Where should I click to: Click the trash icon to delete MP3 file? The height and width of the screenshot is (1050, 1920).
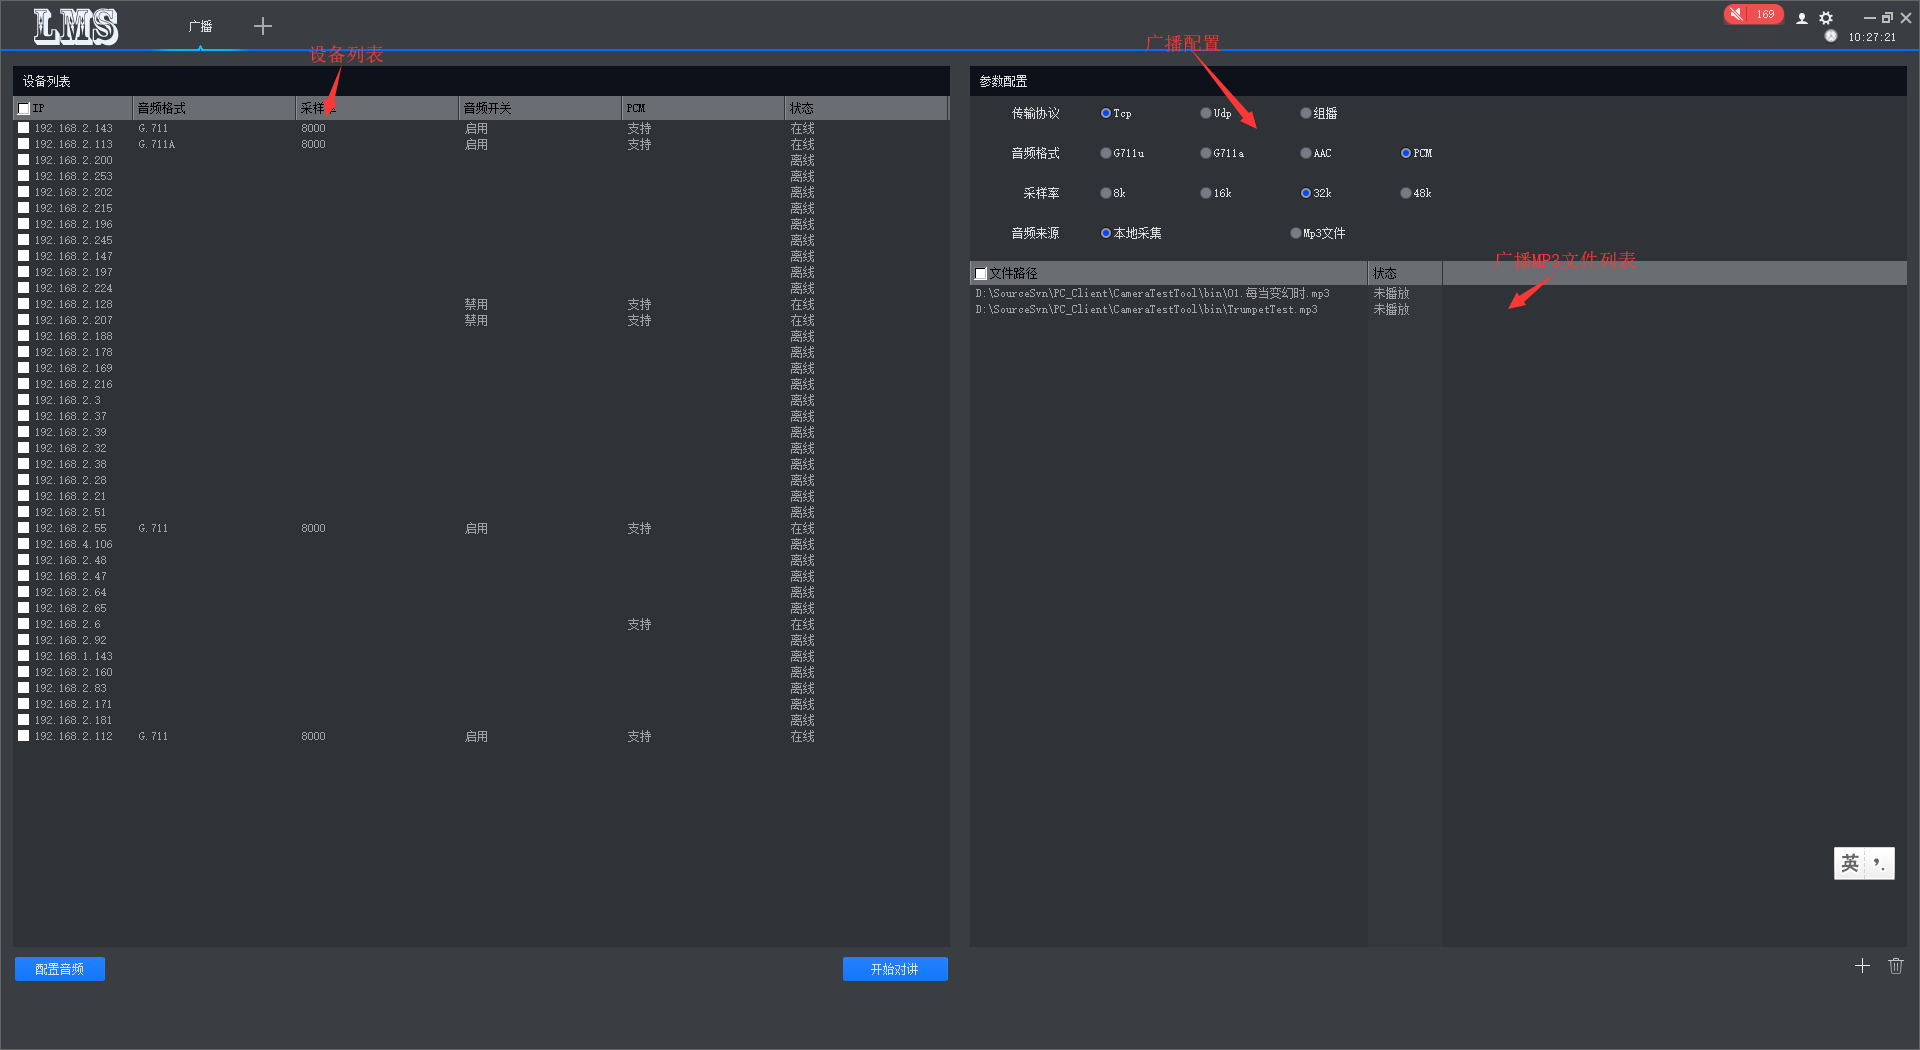click(1896, 966)
